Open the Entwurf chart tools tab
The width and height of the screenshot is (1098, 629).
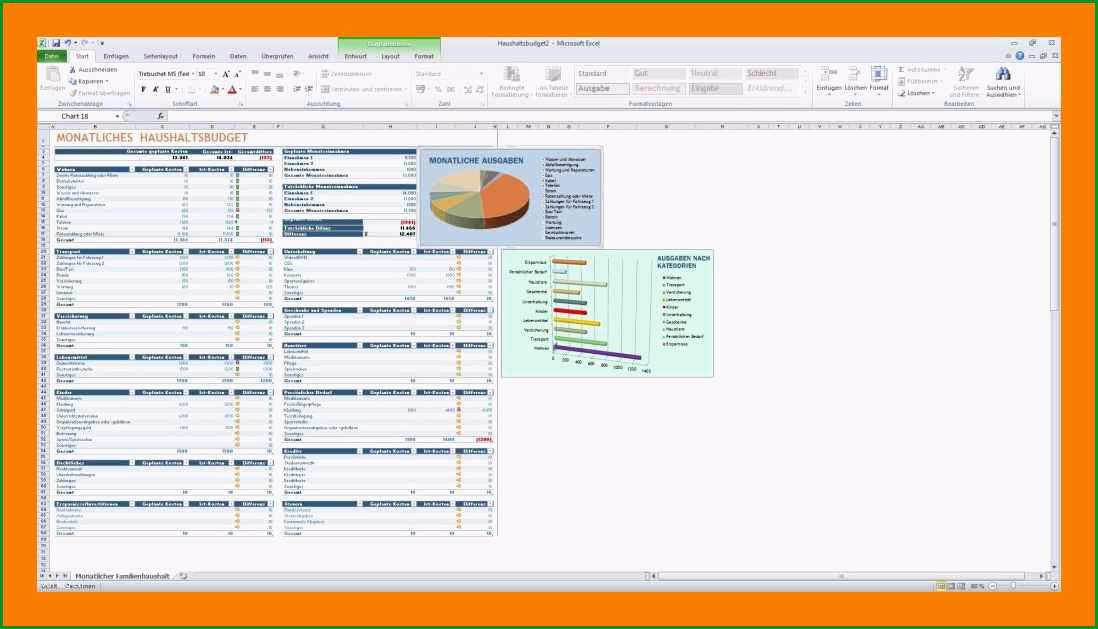[x=356, y=56]
